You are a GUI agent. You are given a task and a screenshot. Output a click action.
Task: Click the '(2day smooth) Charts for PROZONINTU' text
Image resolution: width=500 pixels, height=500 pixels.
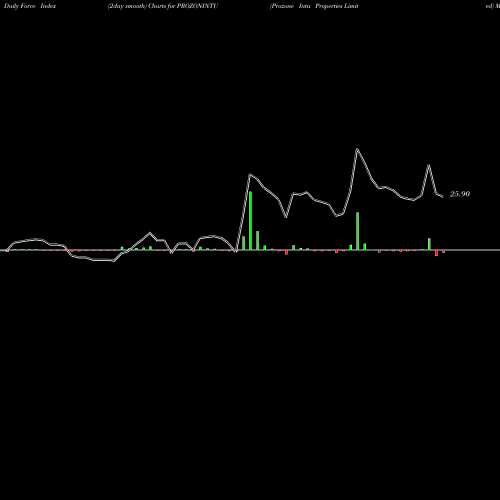coord(163,6)
